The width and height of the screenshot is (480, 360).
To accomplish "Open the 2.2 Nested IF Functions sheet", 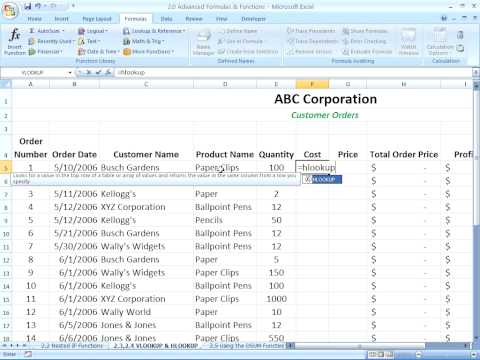I will (x=72, y=346).
